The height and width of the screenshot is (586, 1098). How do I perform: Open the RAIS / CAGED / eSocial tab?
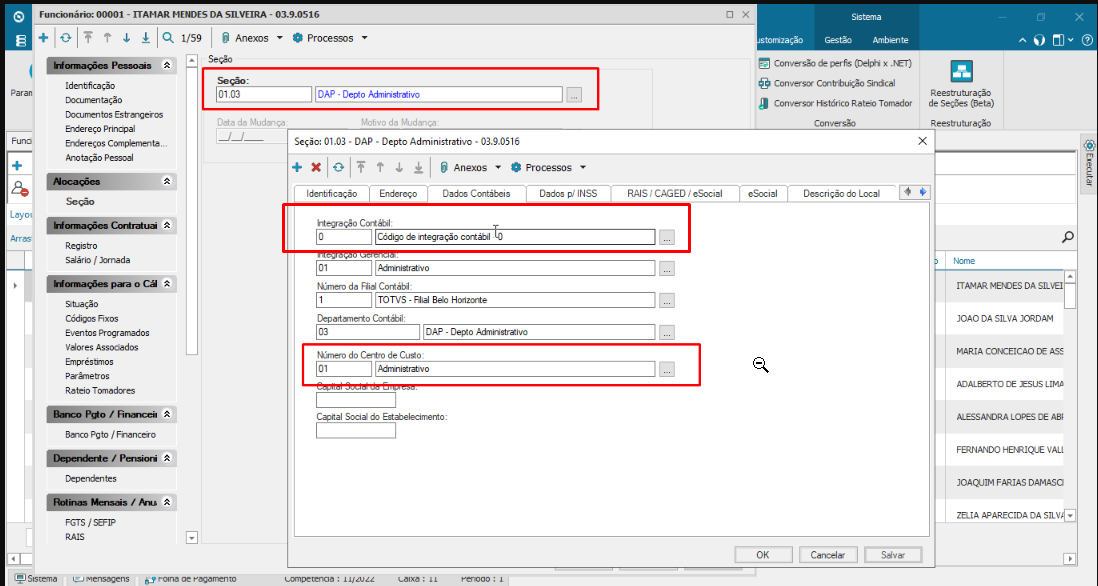tap(675, 193)
